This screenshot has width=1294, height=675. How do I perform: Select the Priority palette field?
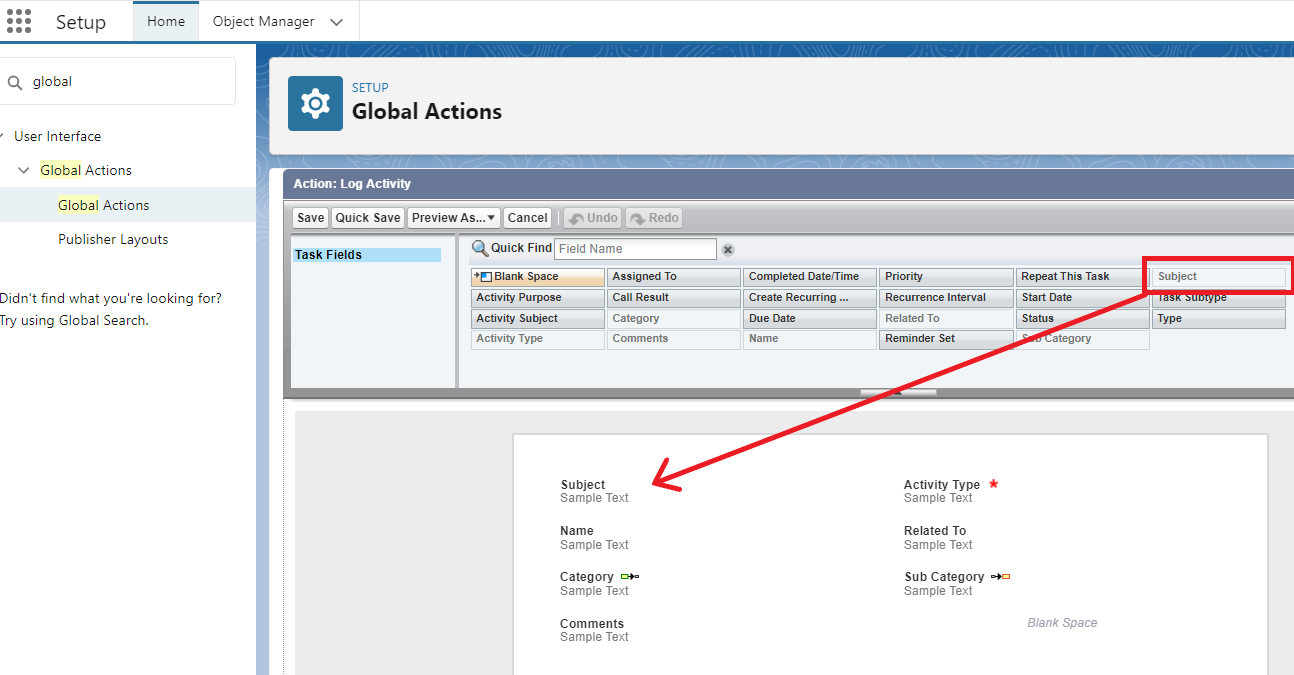(946, 277)
